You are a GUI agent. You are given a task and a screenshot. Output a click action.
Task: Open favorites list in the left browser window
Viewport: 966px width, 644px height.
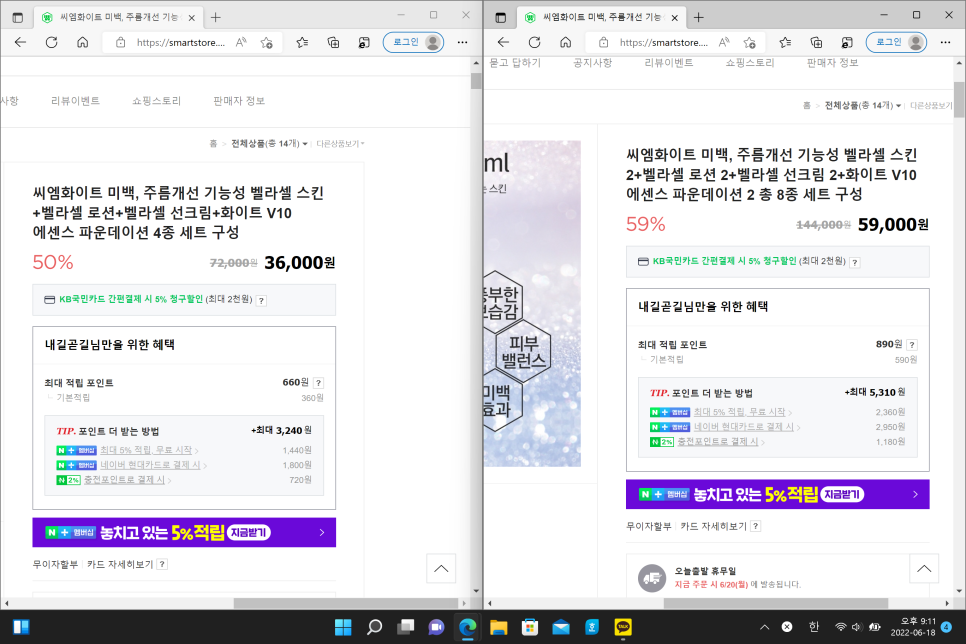tap(302, 43)
